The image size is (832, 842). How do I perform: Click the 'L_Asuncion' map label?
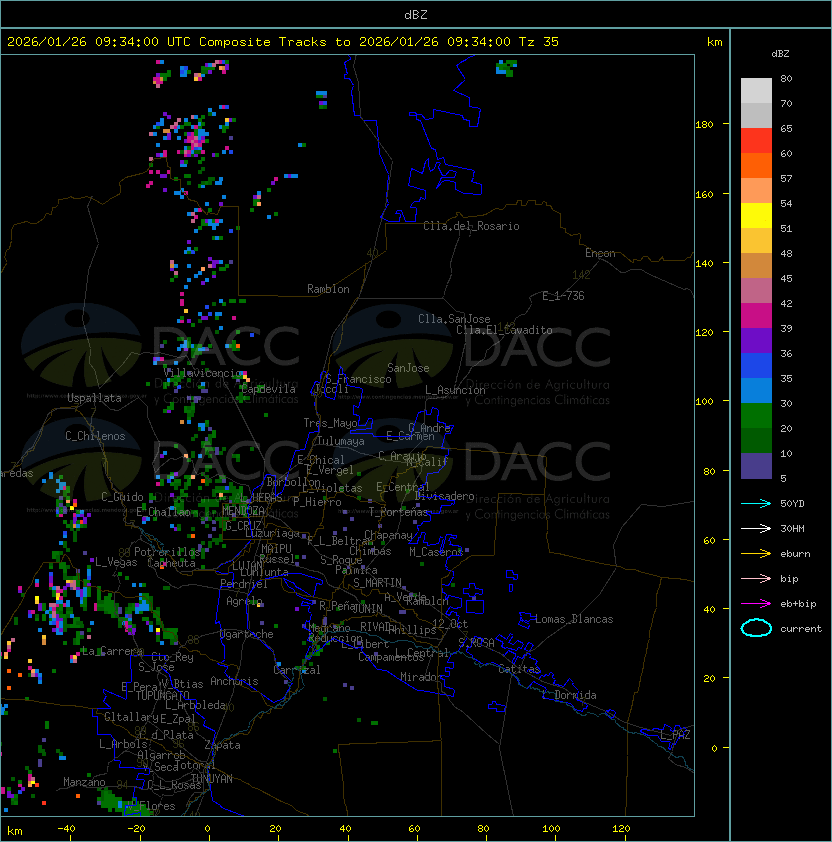(x=455, y=390)
